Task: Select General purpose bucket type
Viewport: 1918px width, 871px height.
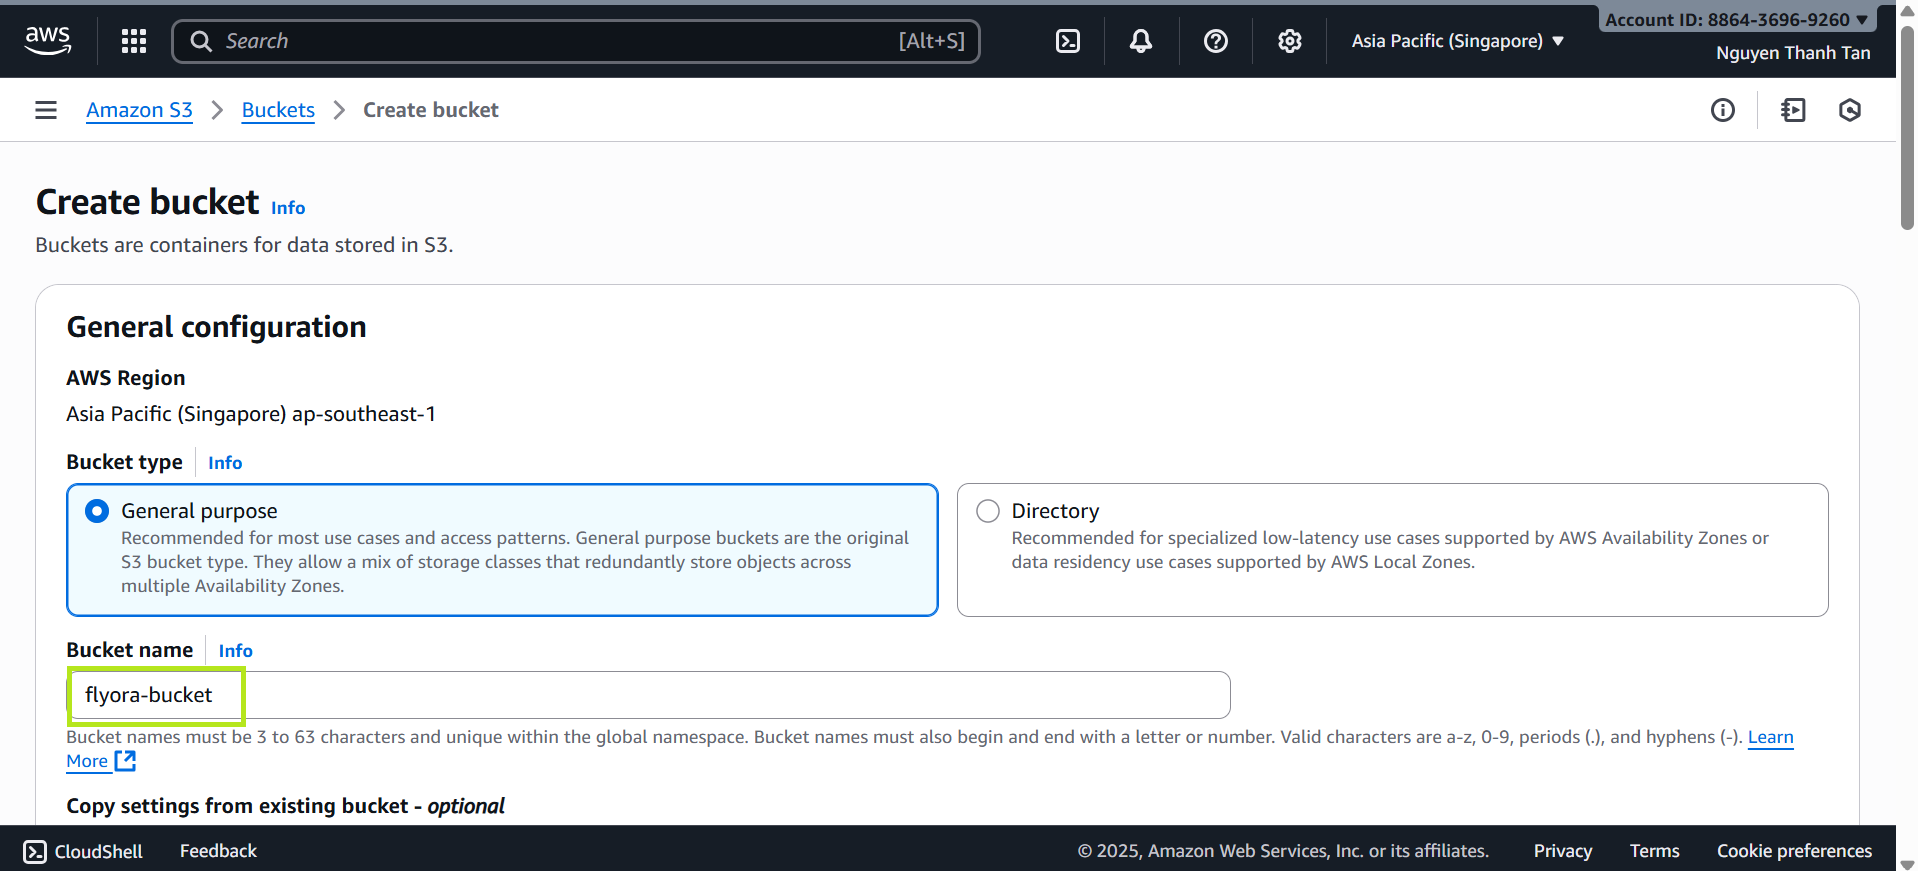Action: coord(97,511)
